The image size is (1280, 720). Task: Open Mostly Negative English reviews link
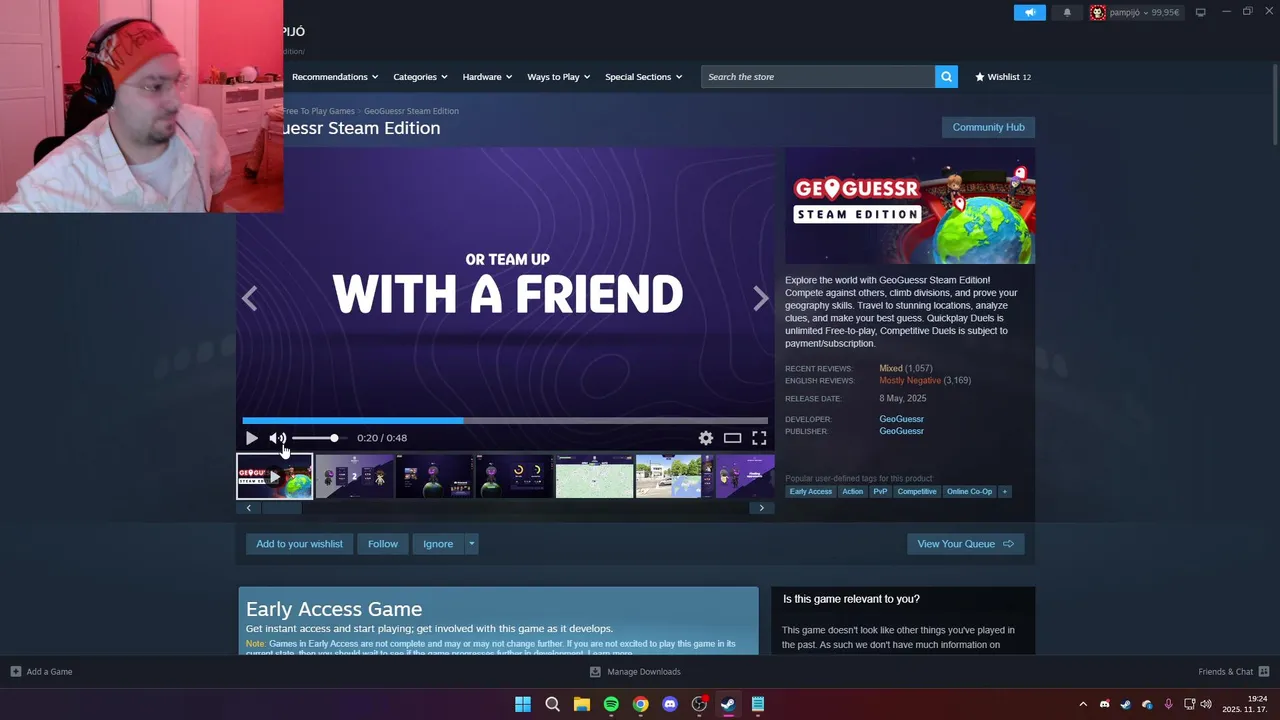[x=910, y=380]
